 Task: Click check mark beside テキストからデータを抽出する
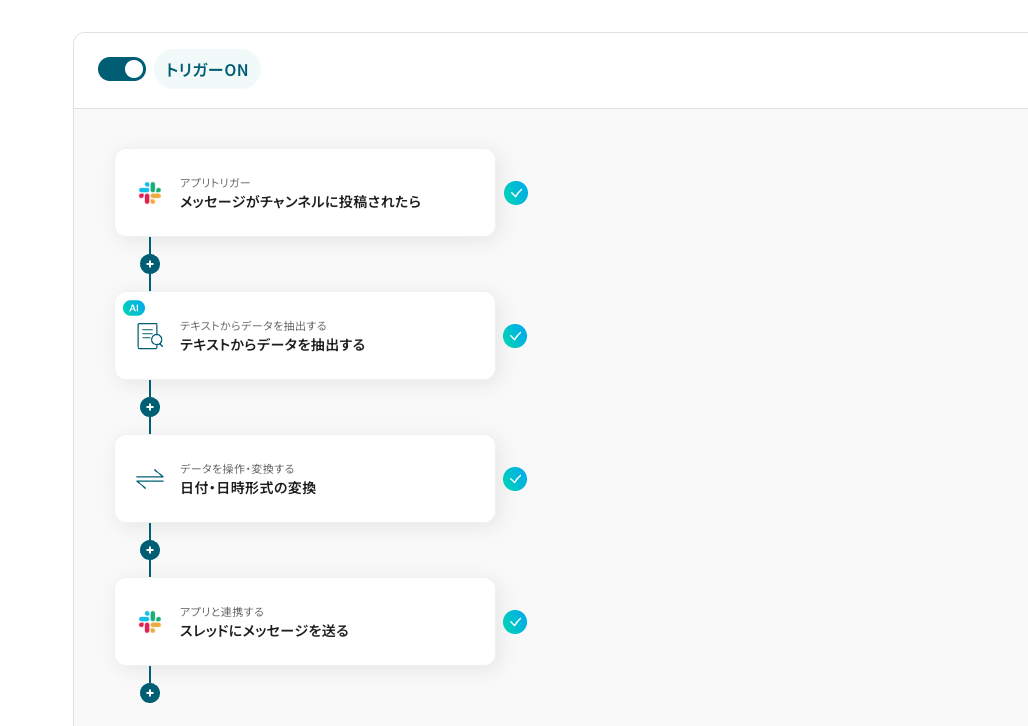tap(515, 336)
